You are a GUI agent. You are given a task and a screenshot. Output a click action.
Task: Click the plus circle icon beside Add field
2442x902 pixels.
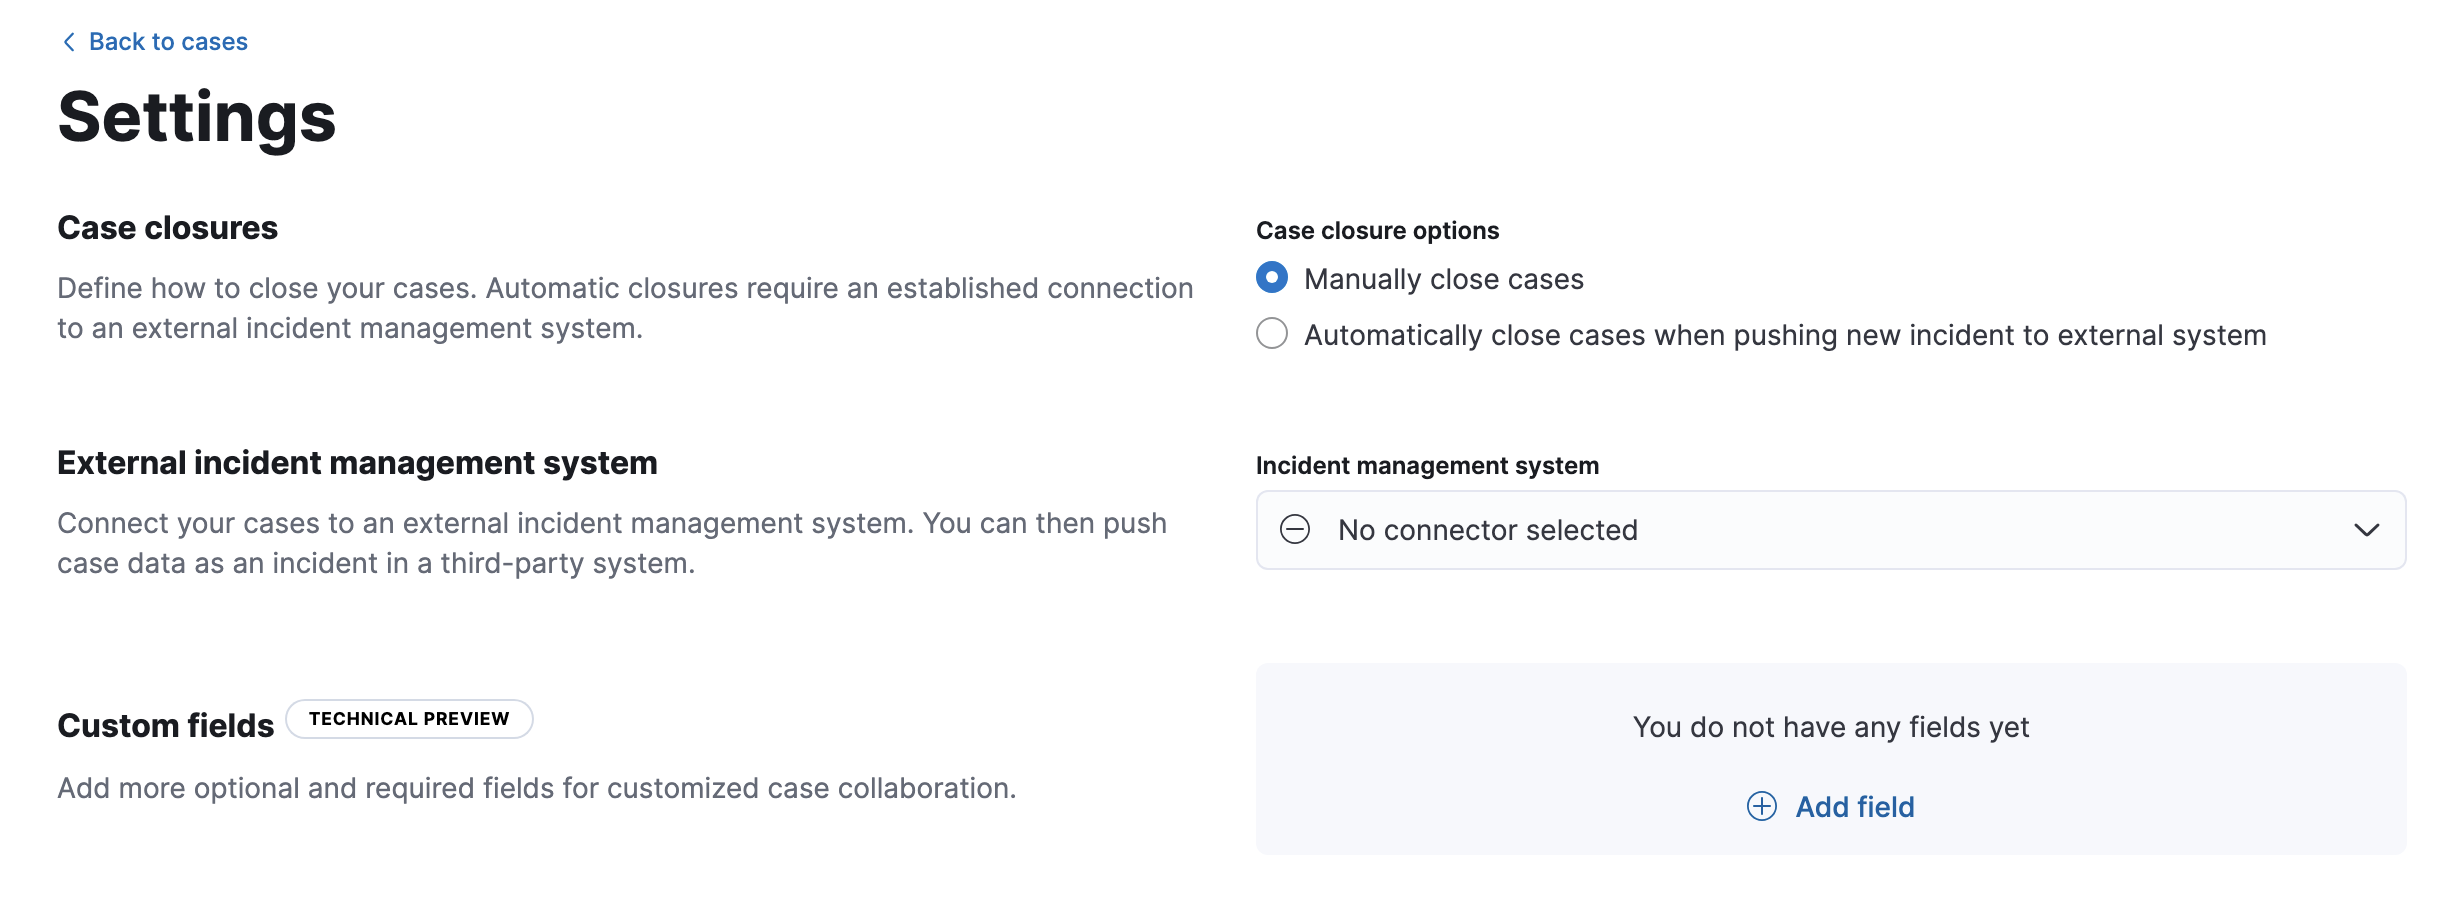[x=1761, y=806]
